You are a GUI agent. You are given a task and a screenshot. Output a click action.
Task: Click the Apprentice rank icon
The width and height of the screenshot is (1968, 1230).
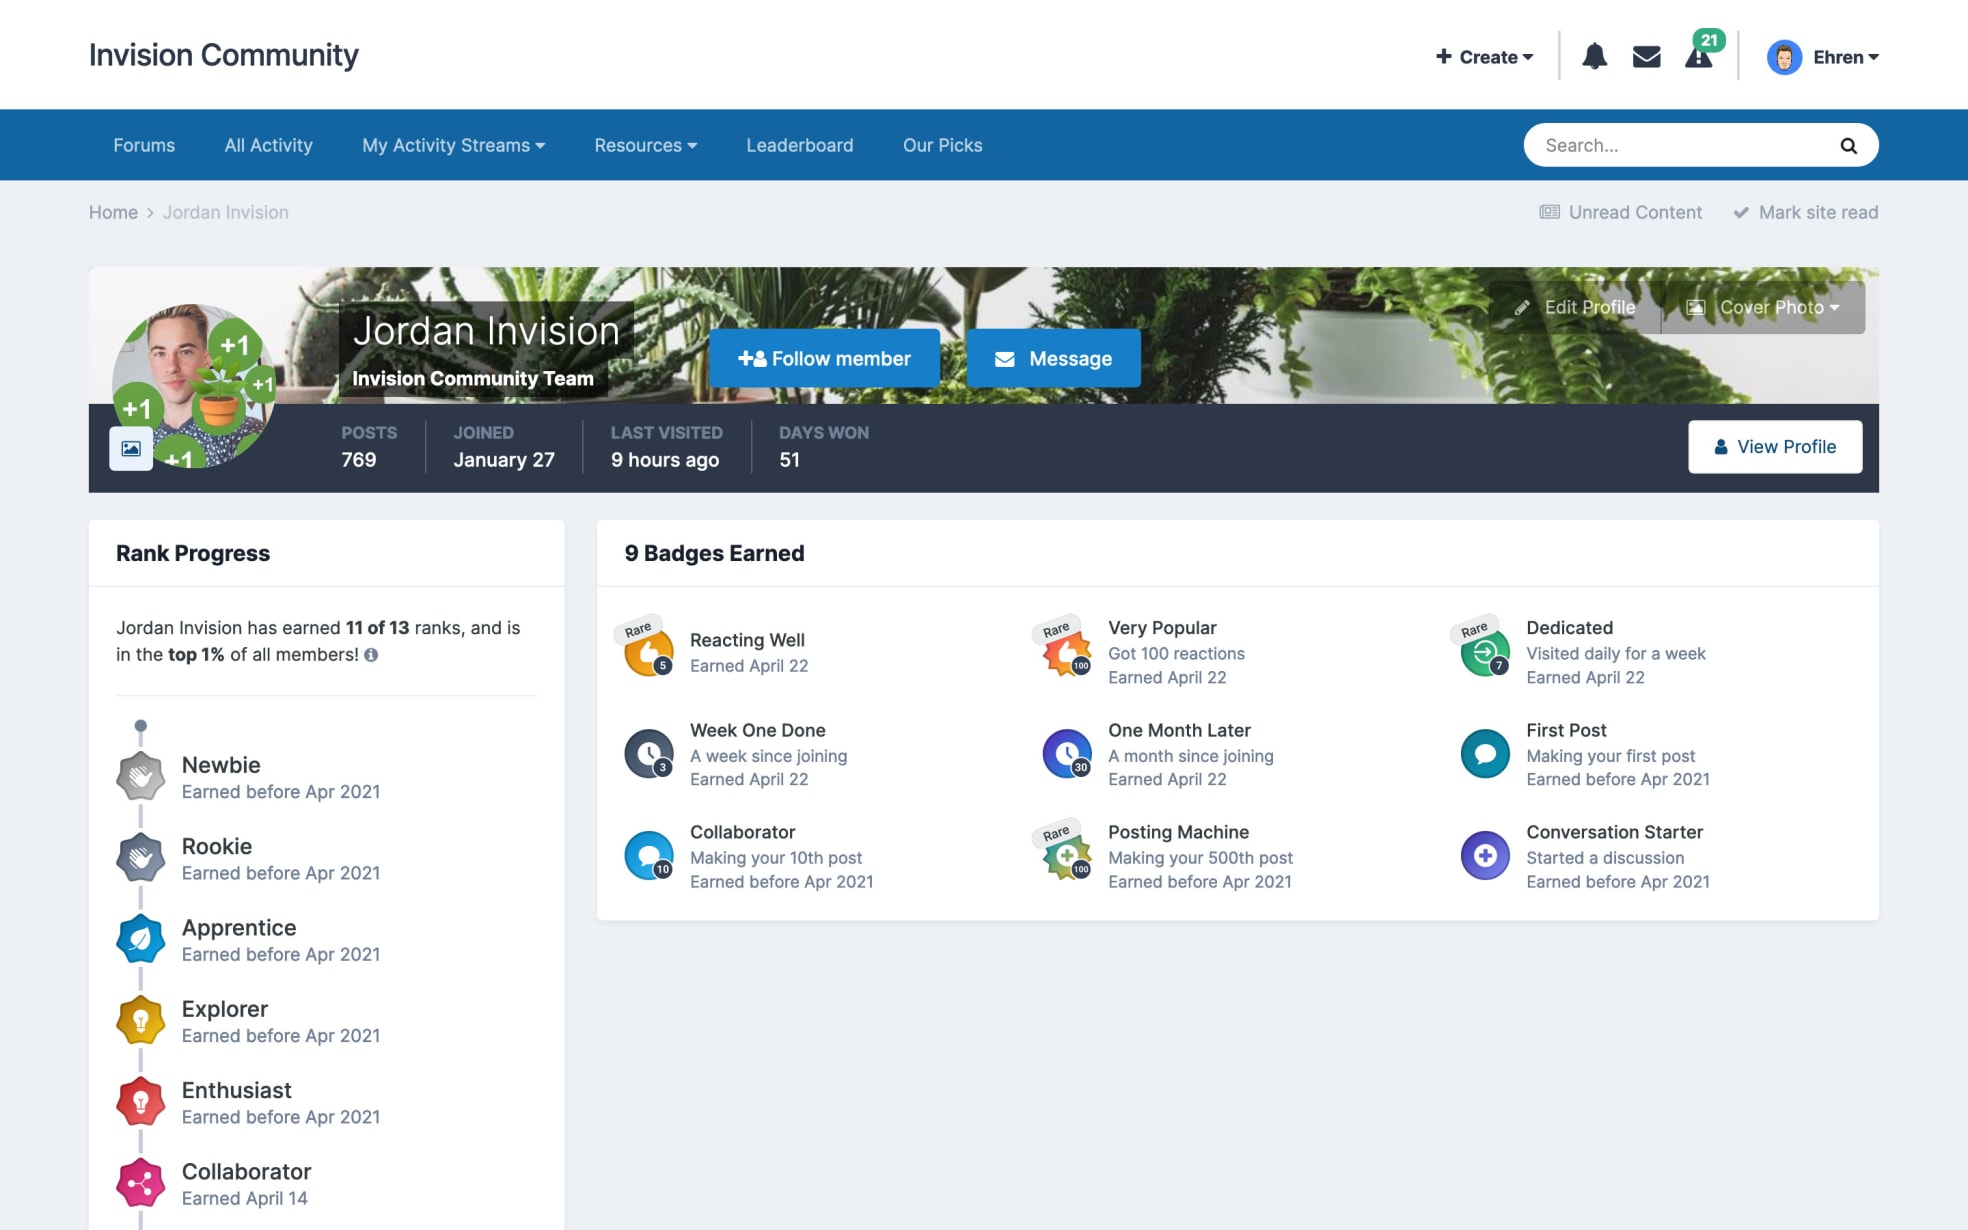(x=140, y=939)
